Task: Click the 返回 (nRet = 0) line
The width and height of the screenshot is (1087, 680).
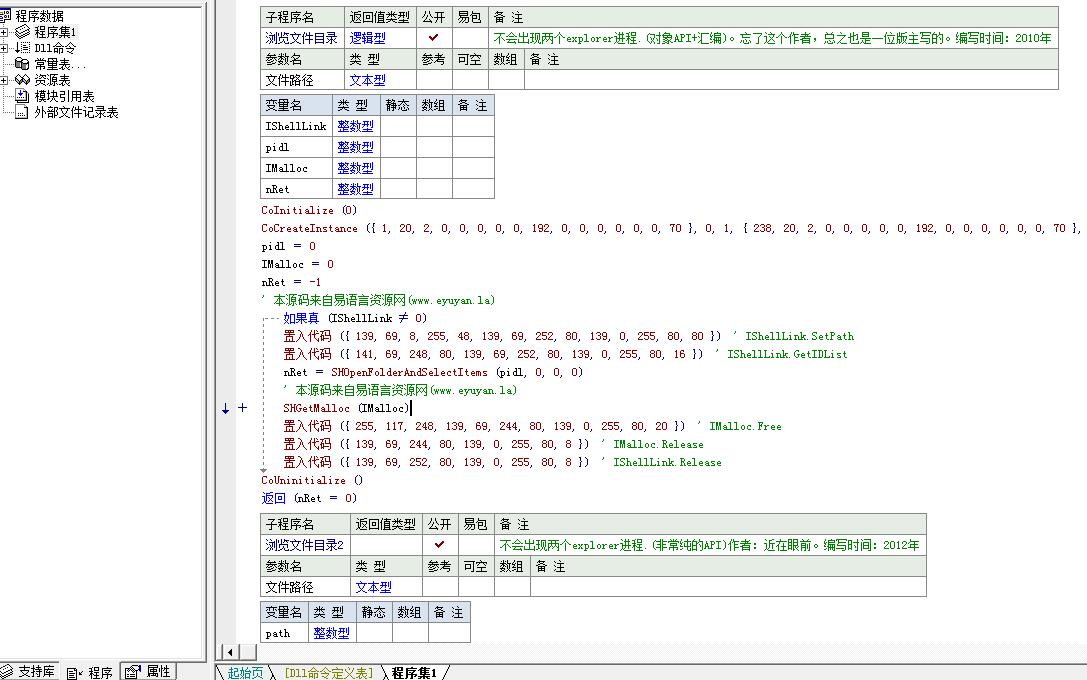Action: [309, 498]
